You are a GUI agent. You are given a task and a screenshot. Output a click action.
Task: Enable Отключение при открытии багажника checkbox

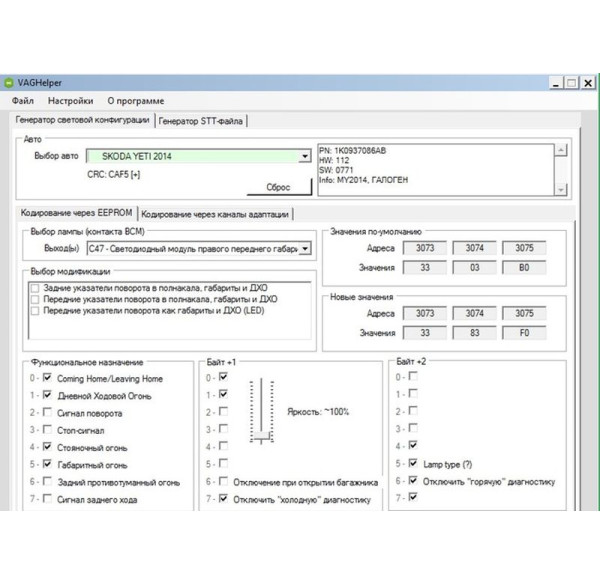tap(223, 482)
